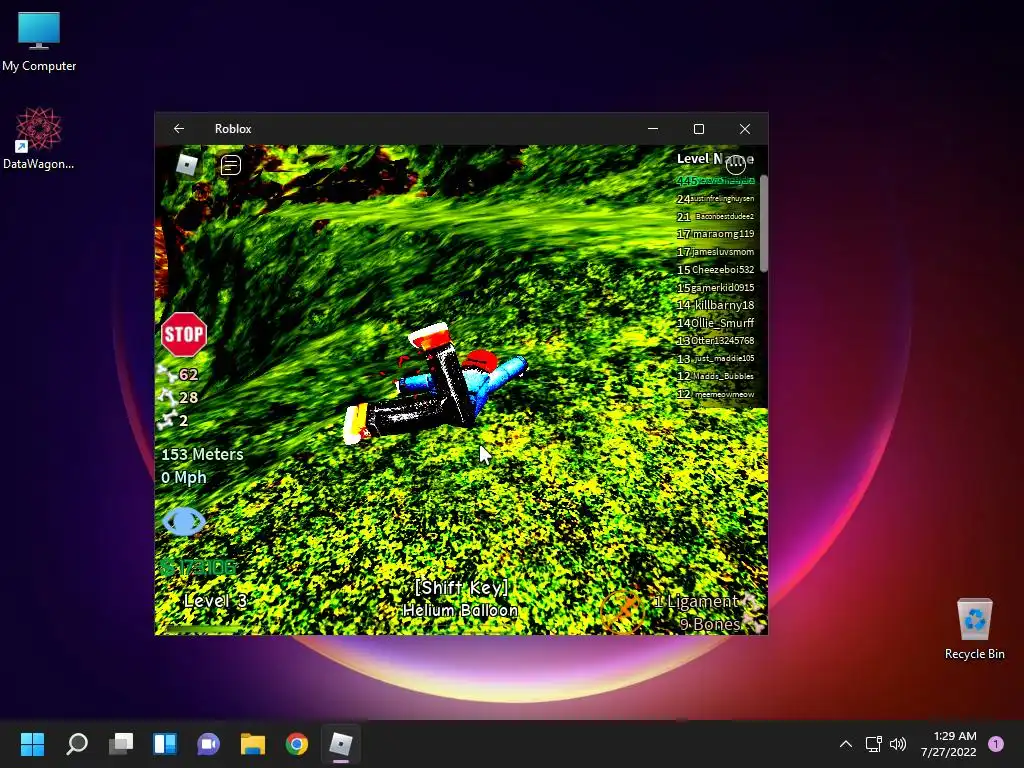The width and height of the screenshot is (1024, 768).
Task: Select leaderboard player Madds_Bubbles
Action: (x=715, y=376)
